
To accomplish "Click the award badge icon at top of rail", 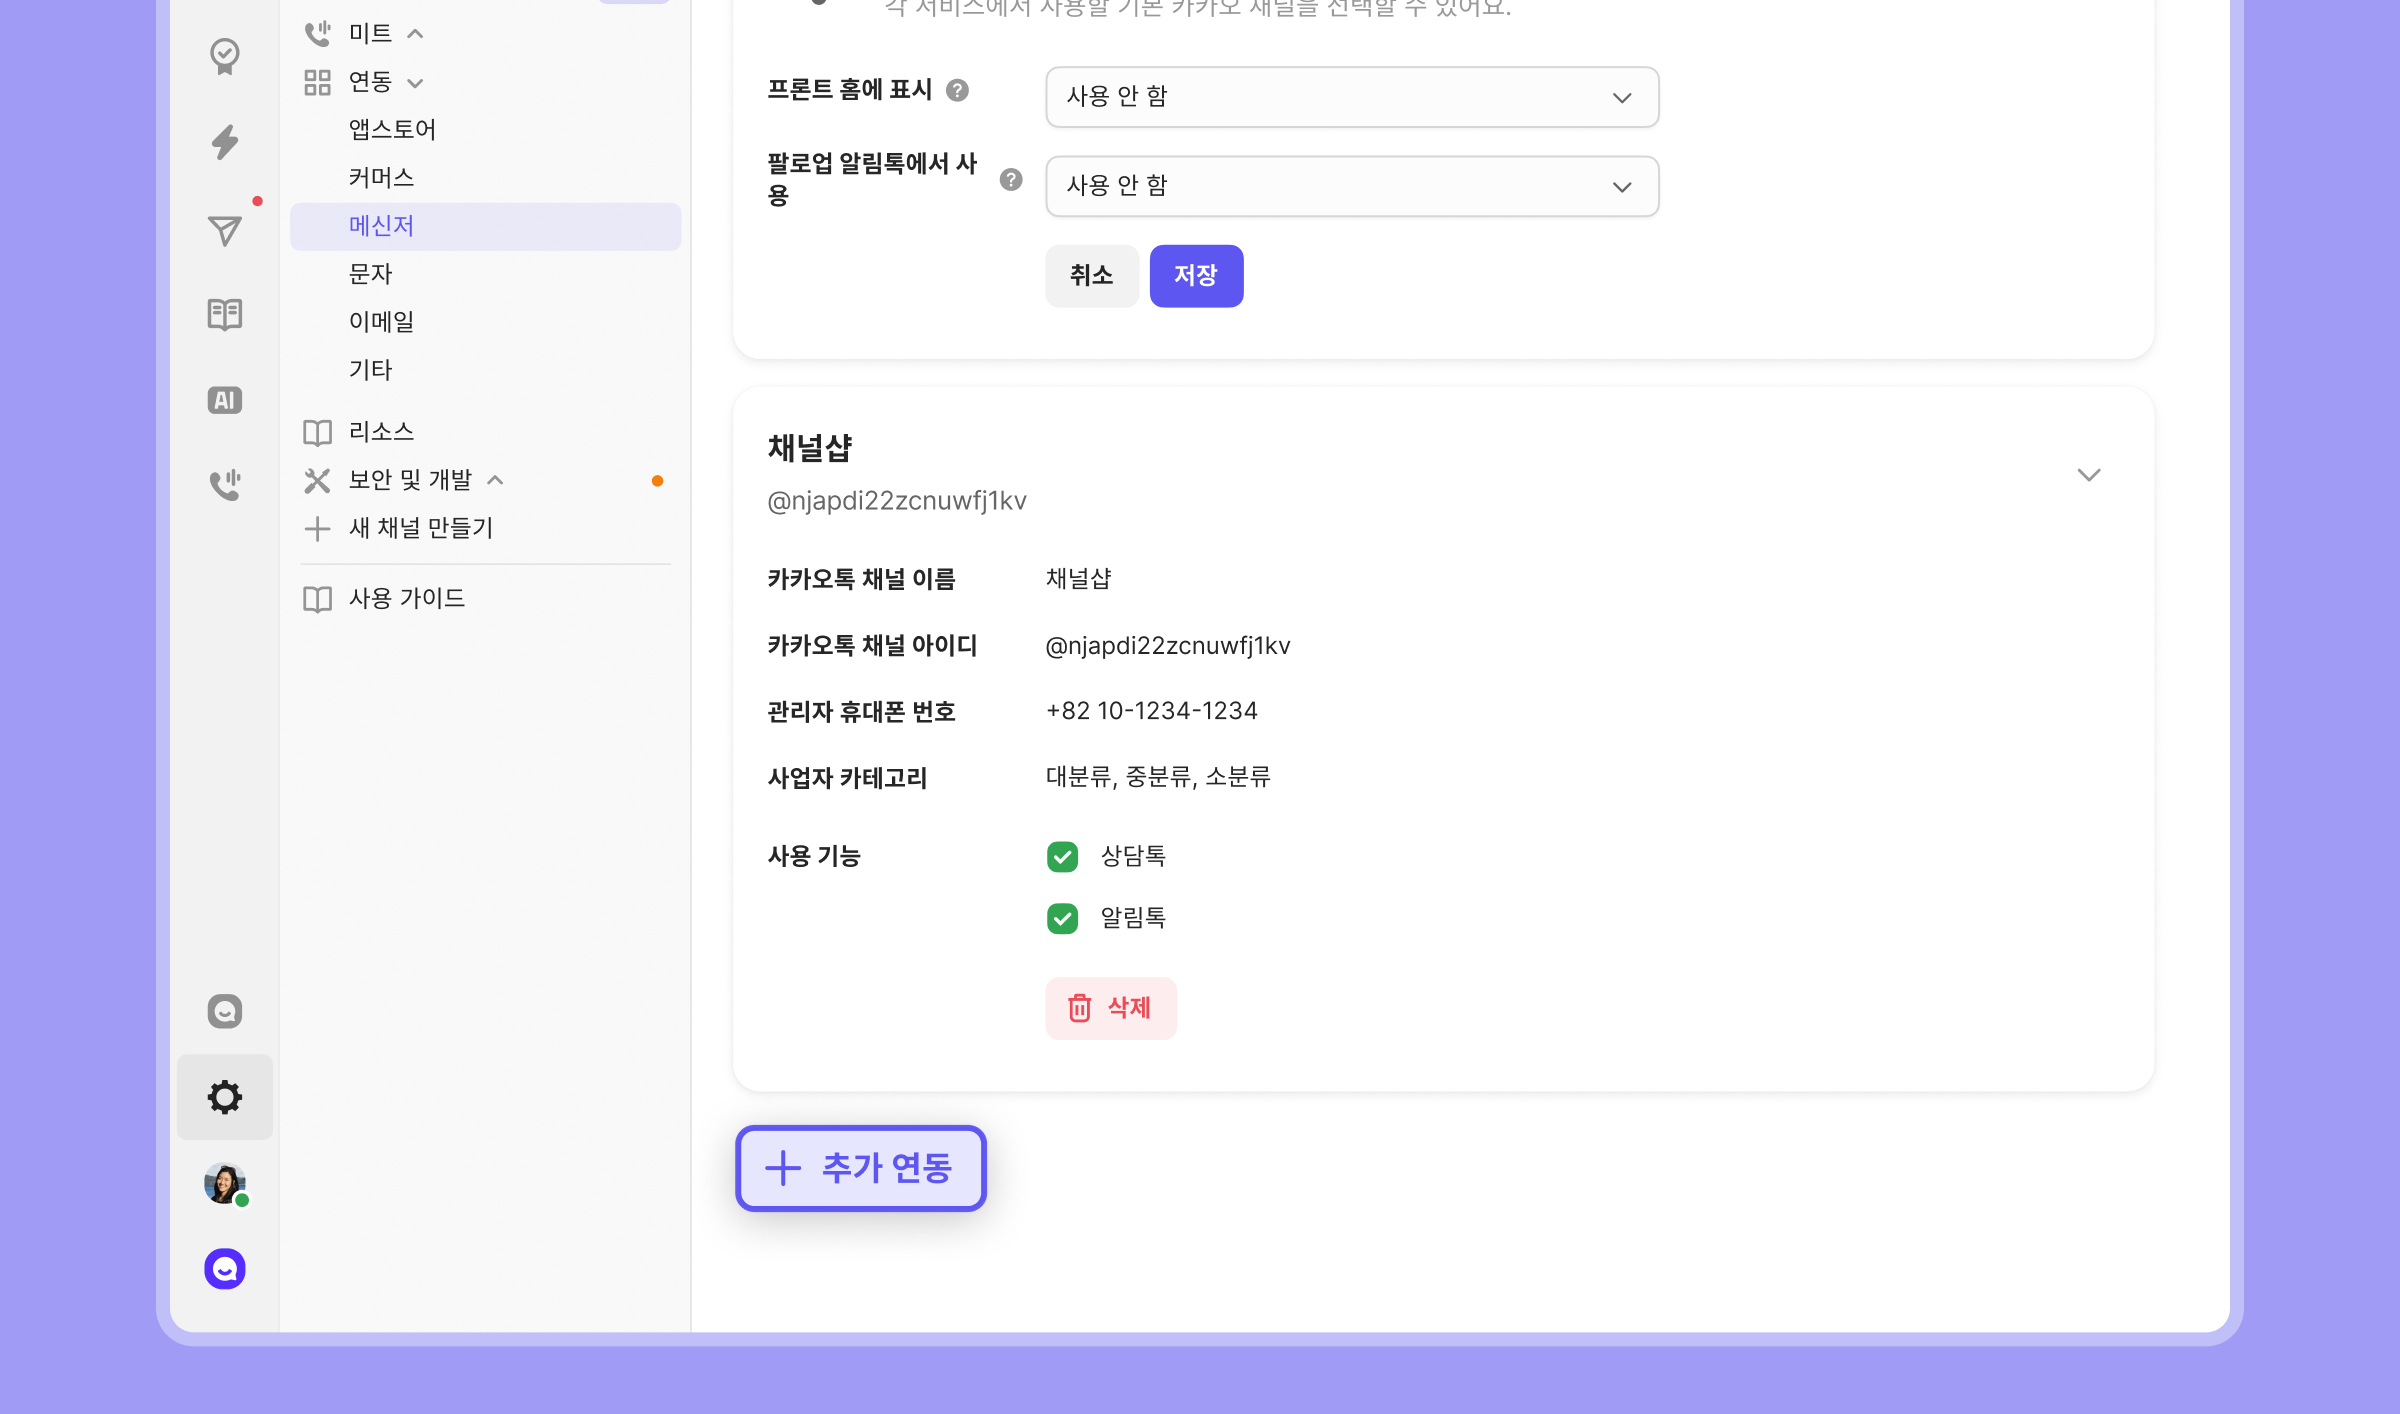I will pos(225,56).
